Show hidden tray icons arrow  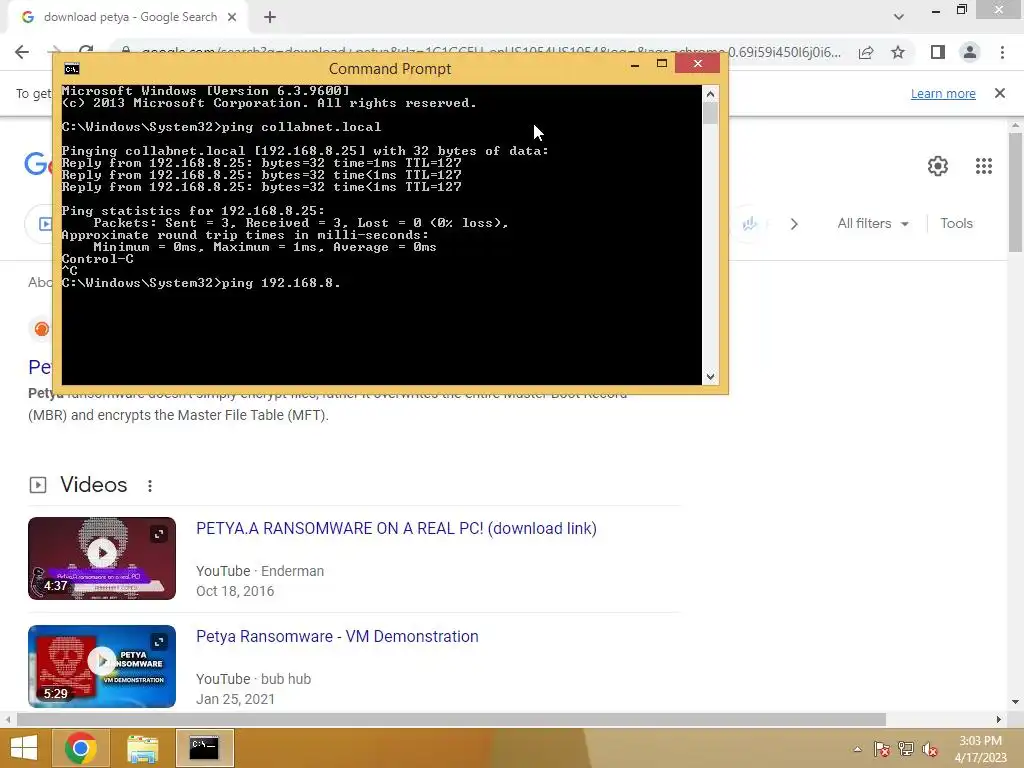pyautogui.click(x=857, y=749)
